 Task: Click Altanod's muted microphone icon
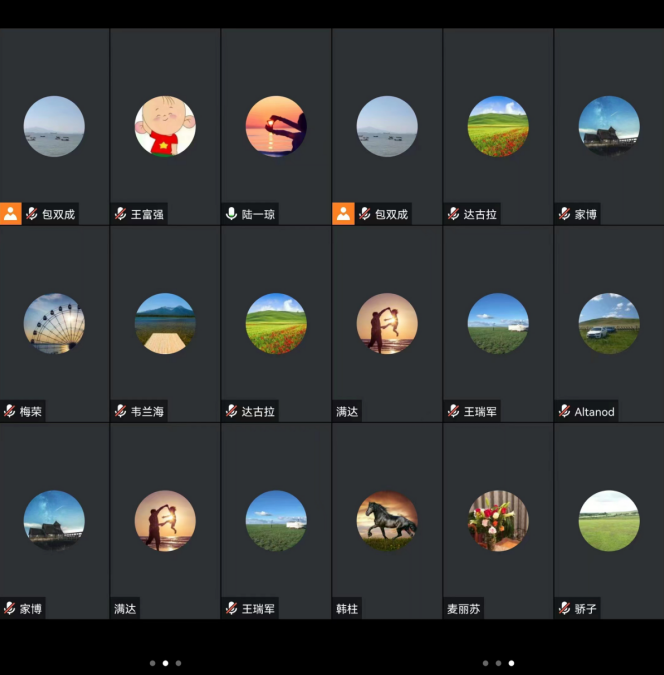click(565, 411)
